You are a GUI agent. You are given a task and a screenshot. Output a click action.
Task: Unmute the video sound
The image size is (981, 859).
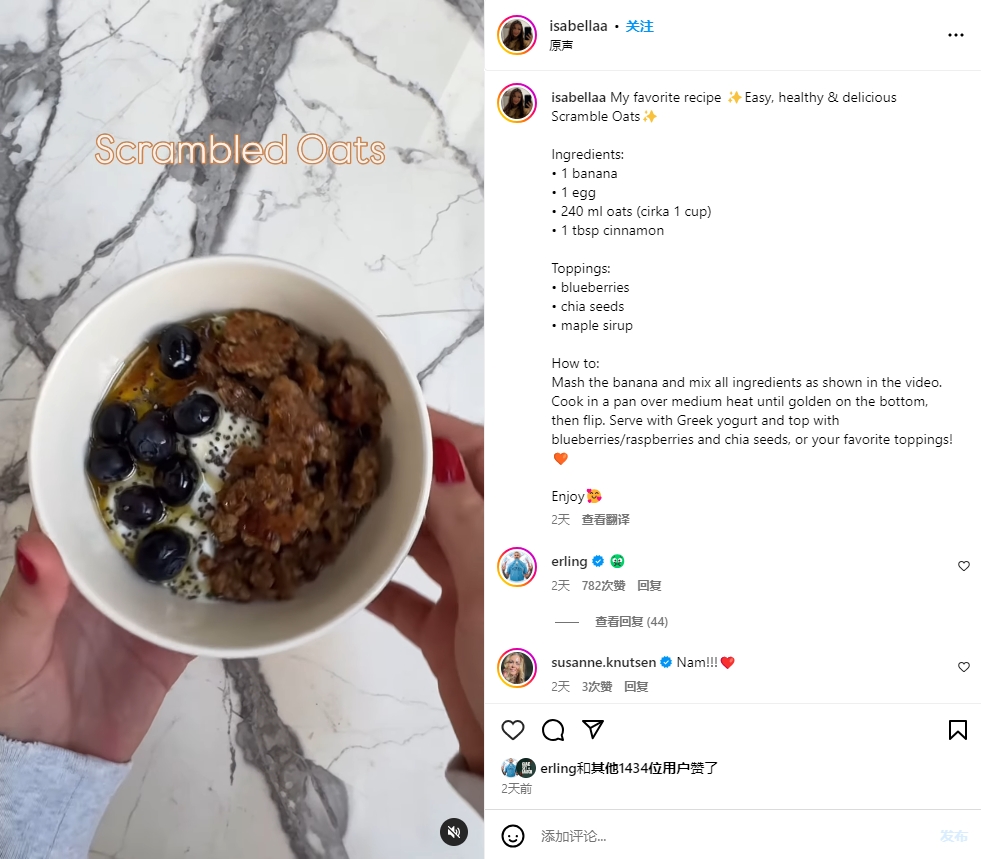click(454, 831)
